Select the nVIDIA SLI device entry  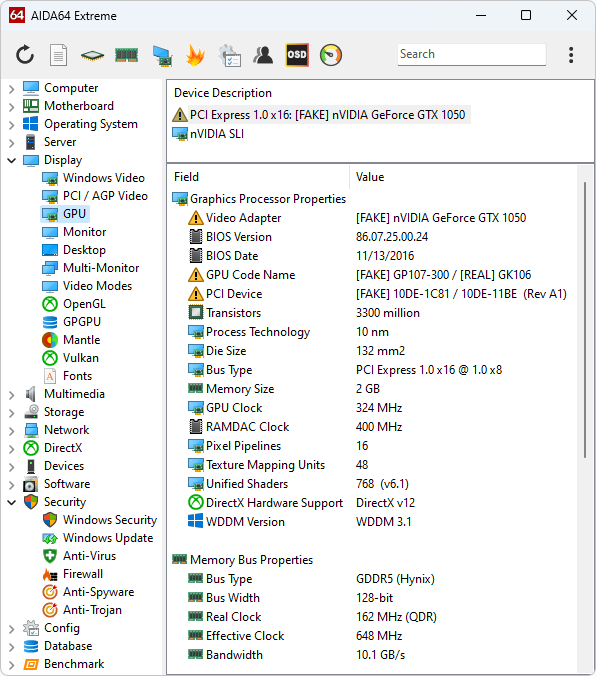pyautogui.click(x=217, y=134)
